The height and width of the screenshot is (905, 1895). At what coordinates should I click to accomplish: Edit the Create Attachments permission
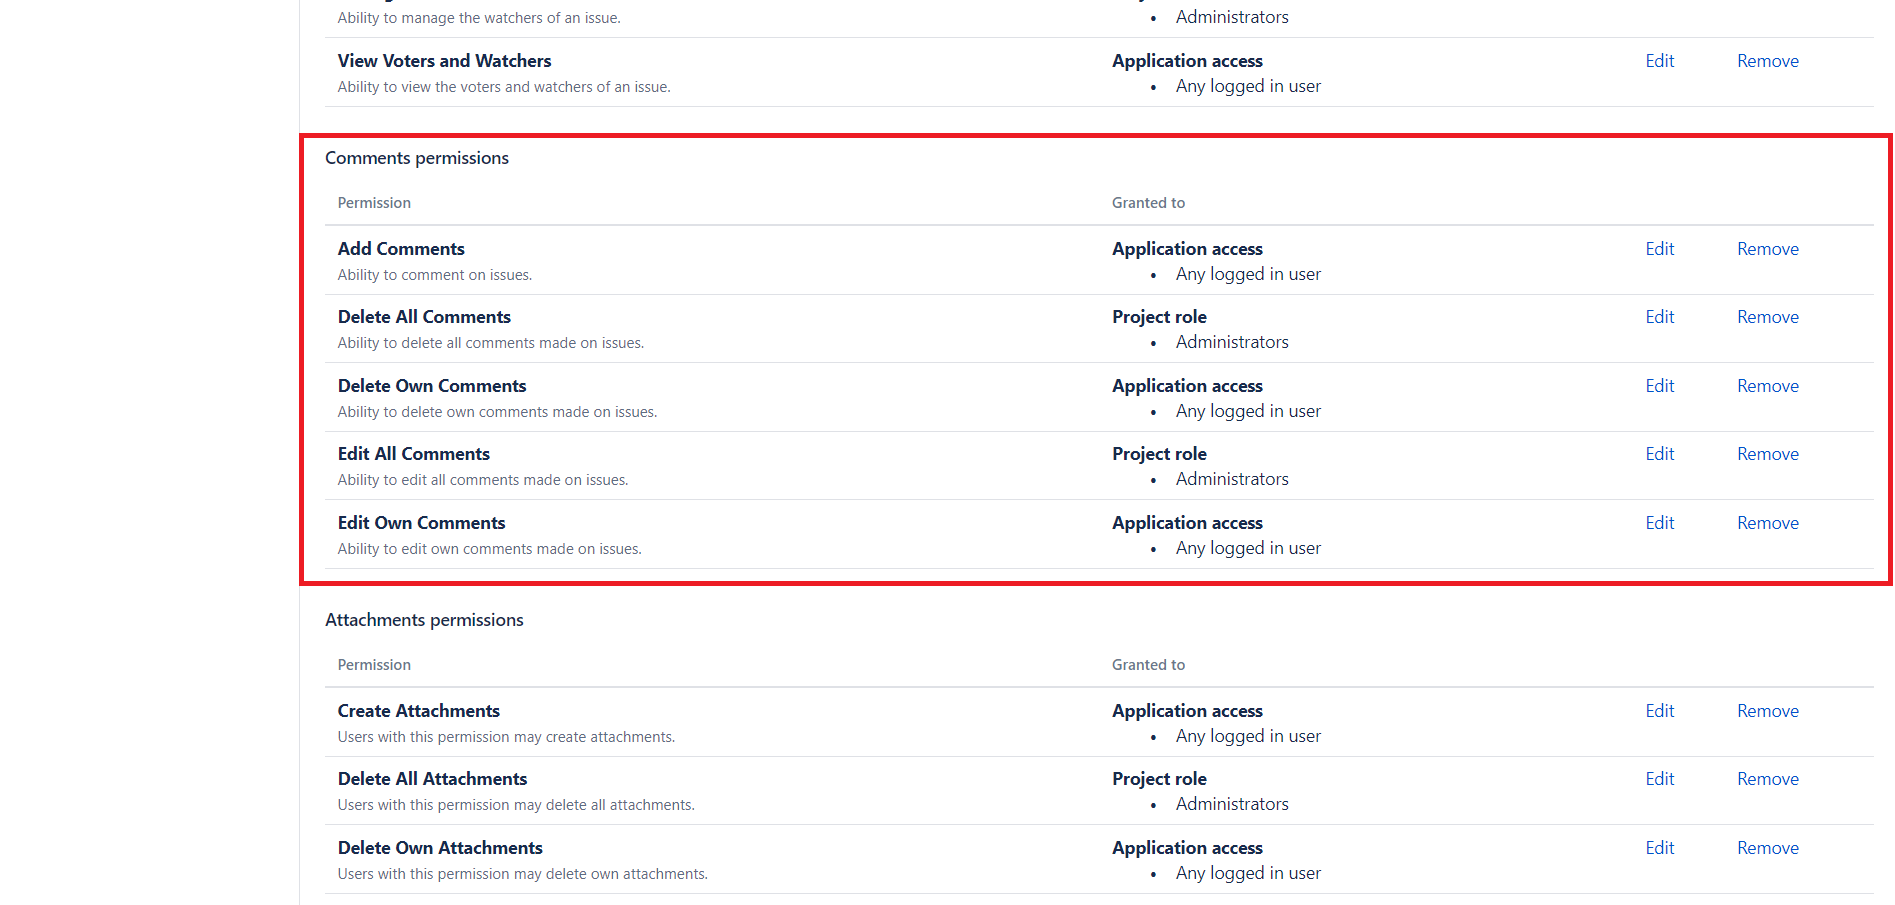[1659, 711]
